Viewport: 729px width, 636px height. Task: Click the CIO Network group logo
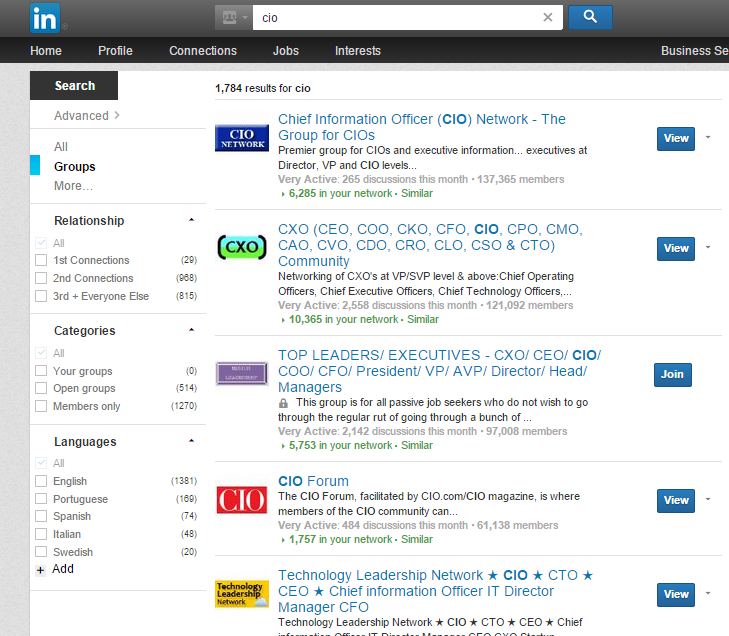(x=242, y=138)
